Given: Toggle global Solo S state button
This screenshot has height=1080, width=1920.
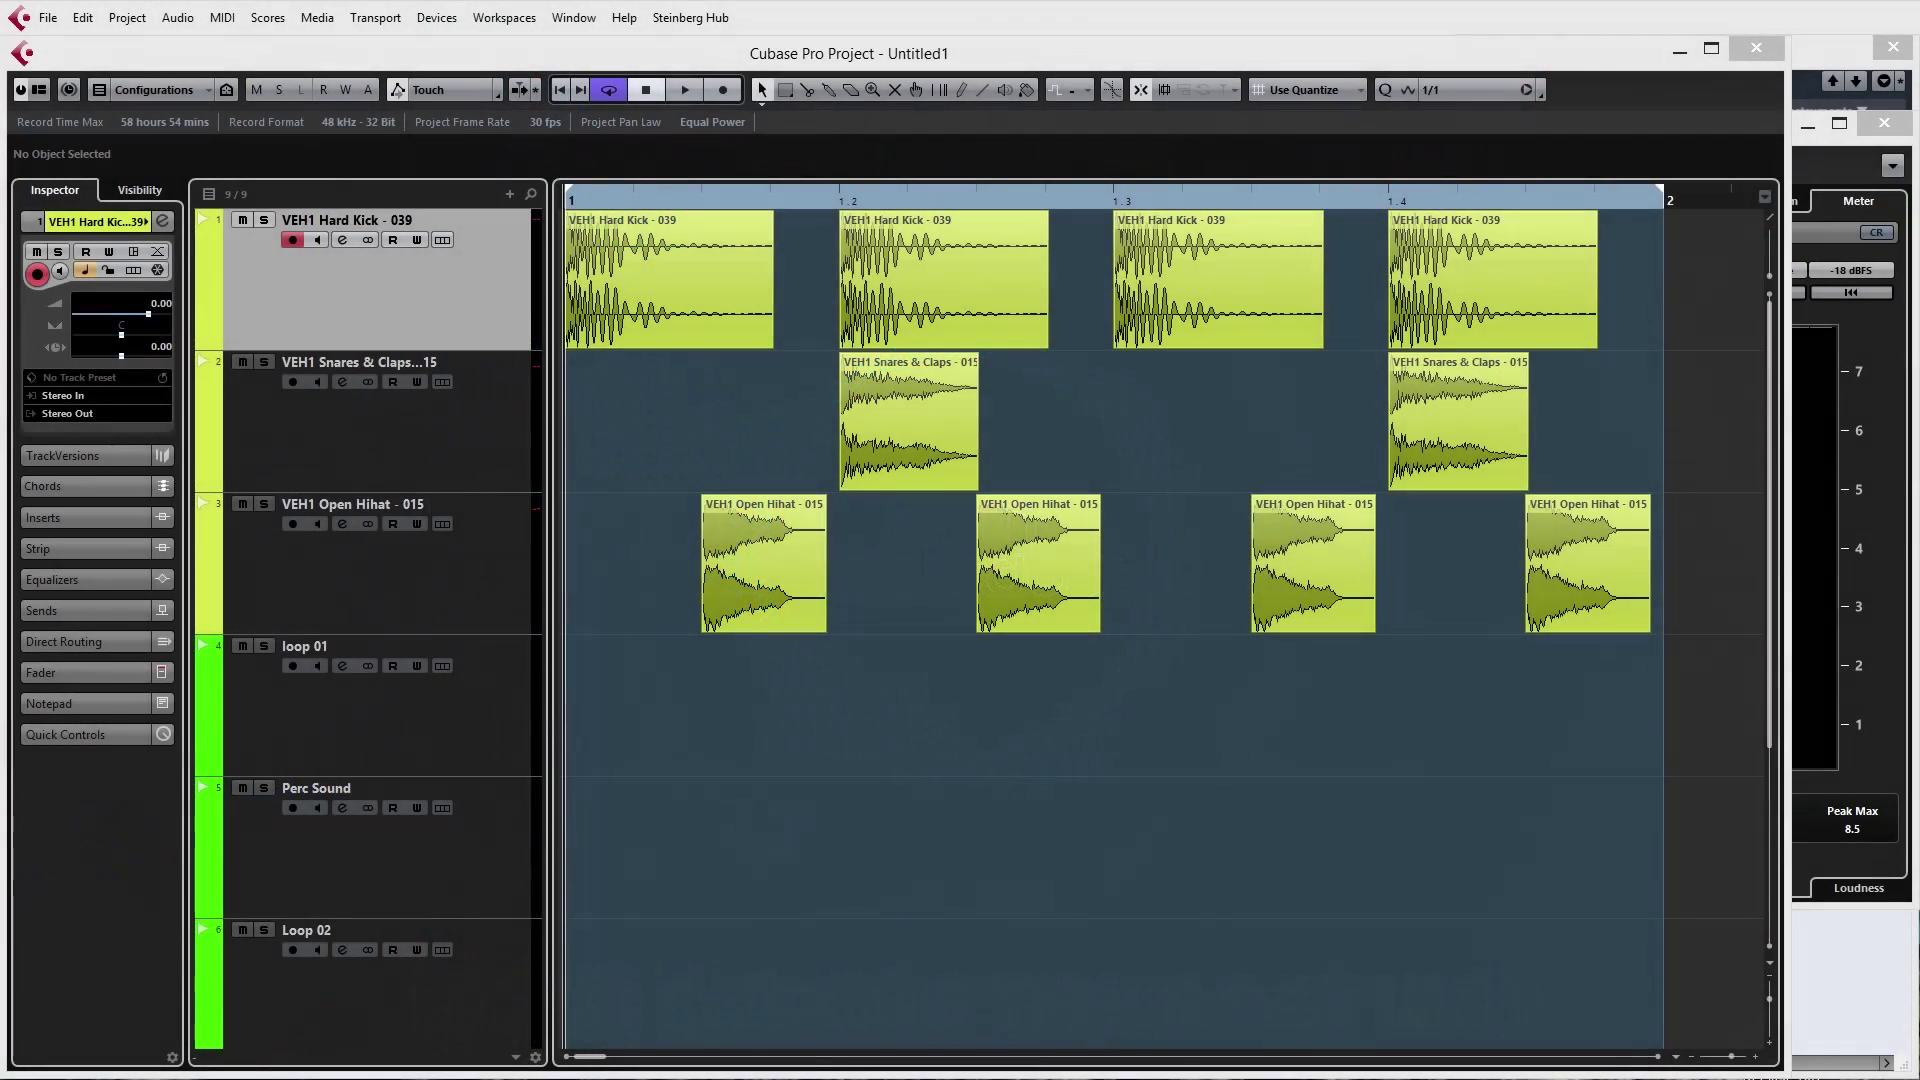Looking at the screenshot, I should pyautogui.click(x=279, y=90).
